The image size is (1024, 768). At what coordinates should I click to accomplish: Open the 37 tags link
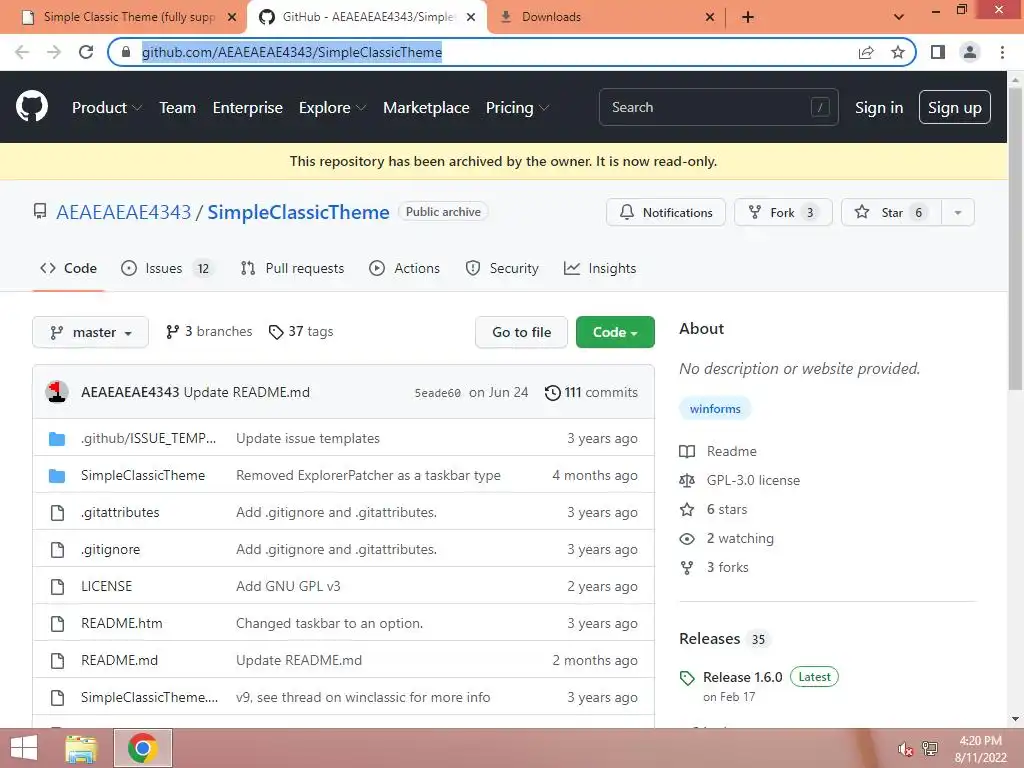[301, 332]
